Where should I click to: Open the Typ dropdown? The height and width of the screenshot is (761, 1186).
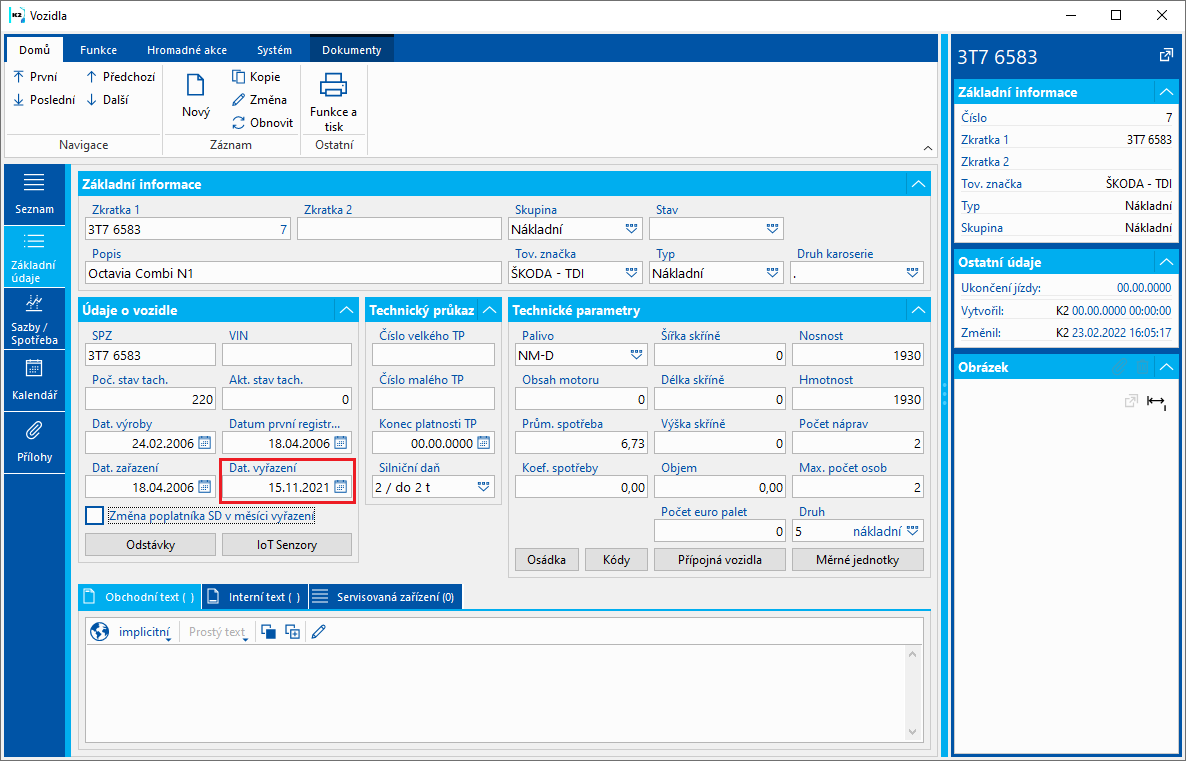tap(772, 273)
